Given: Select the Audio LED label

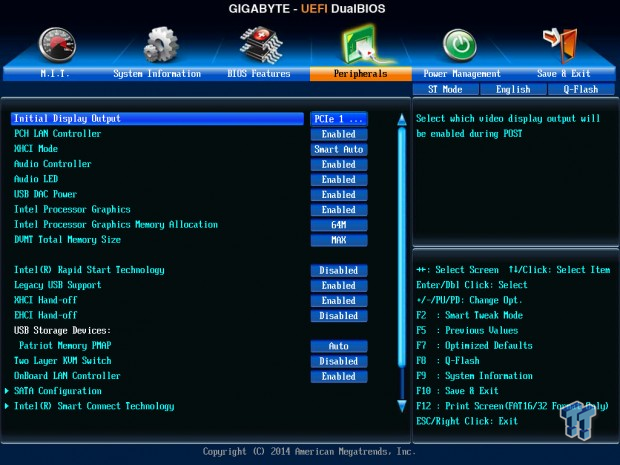Looking at the screenshot, I should (36, 179).
